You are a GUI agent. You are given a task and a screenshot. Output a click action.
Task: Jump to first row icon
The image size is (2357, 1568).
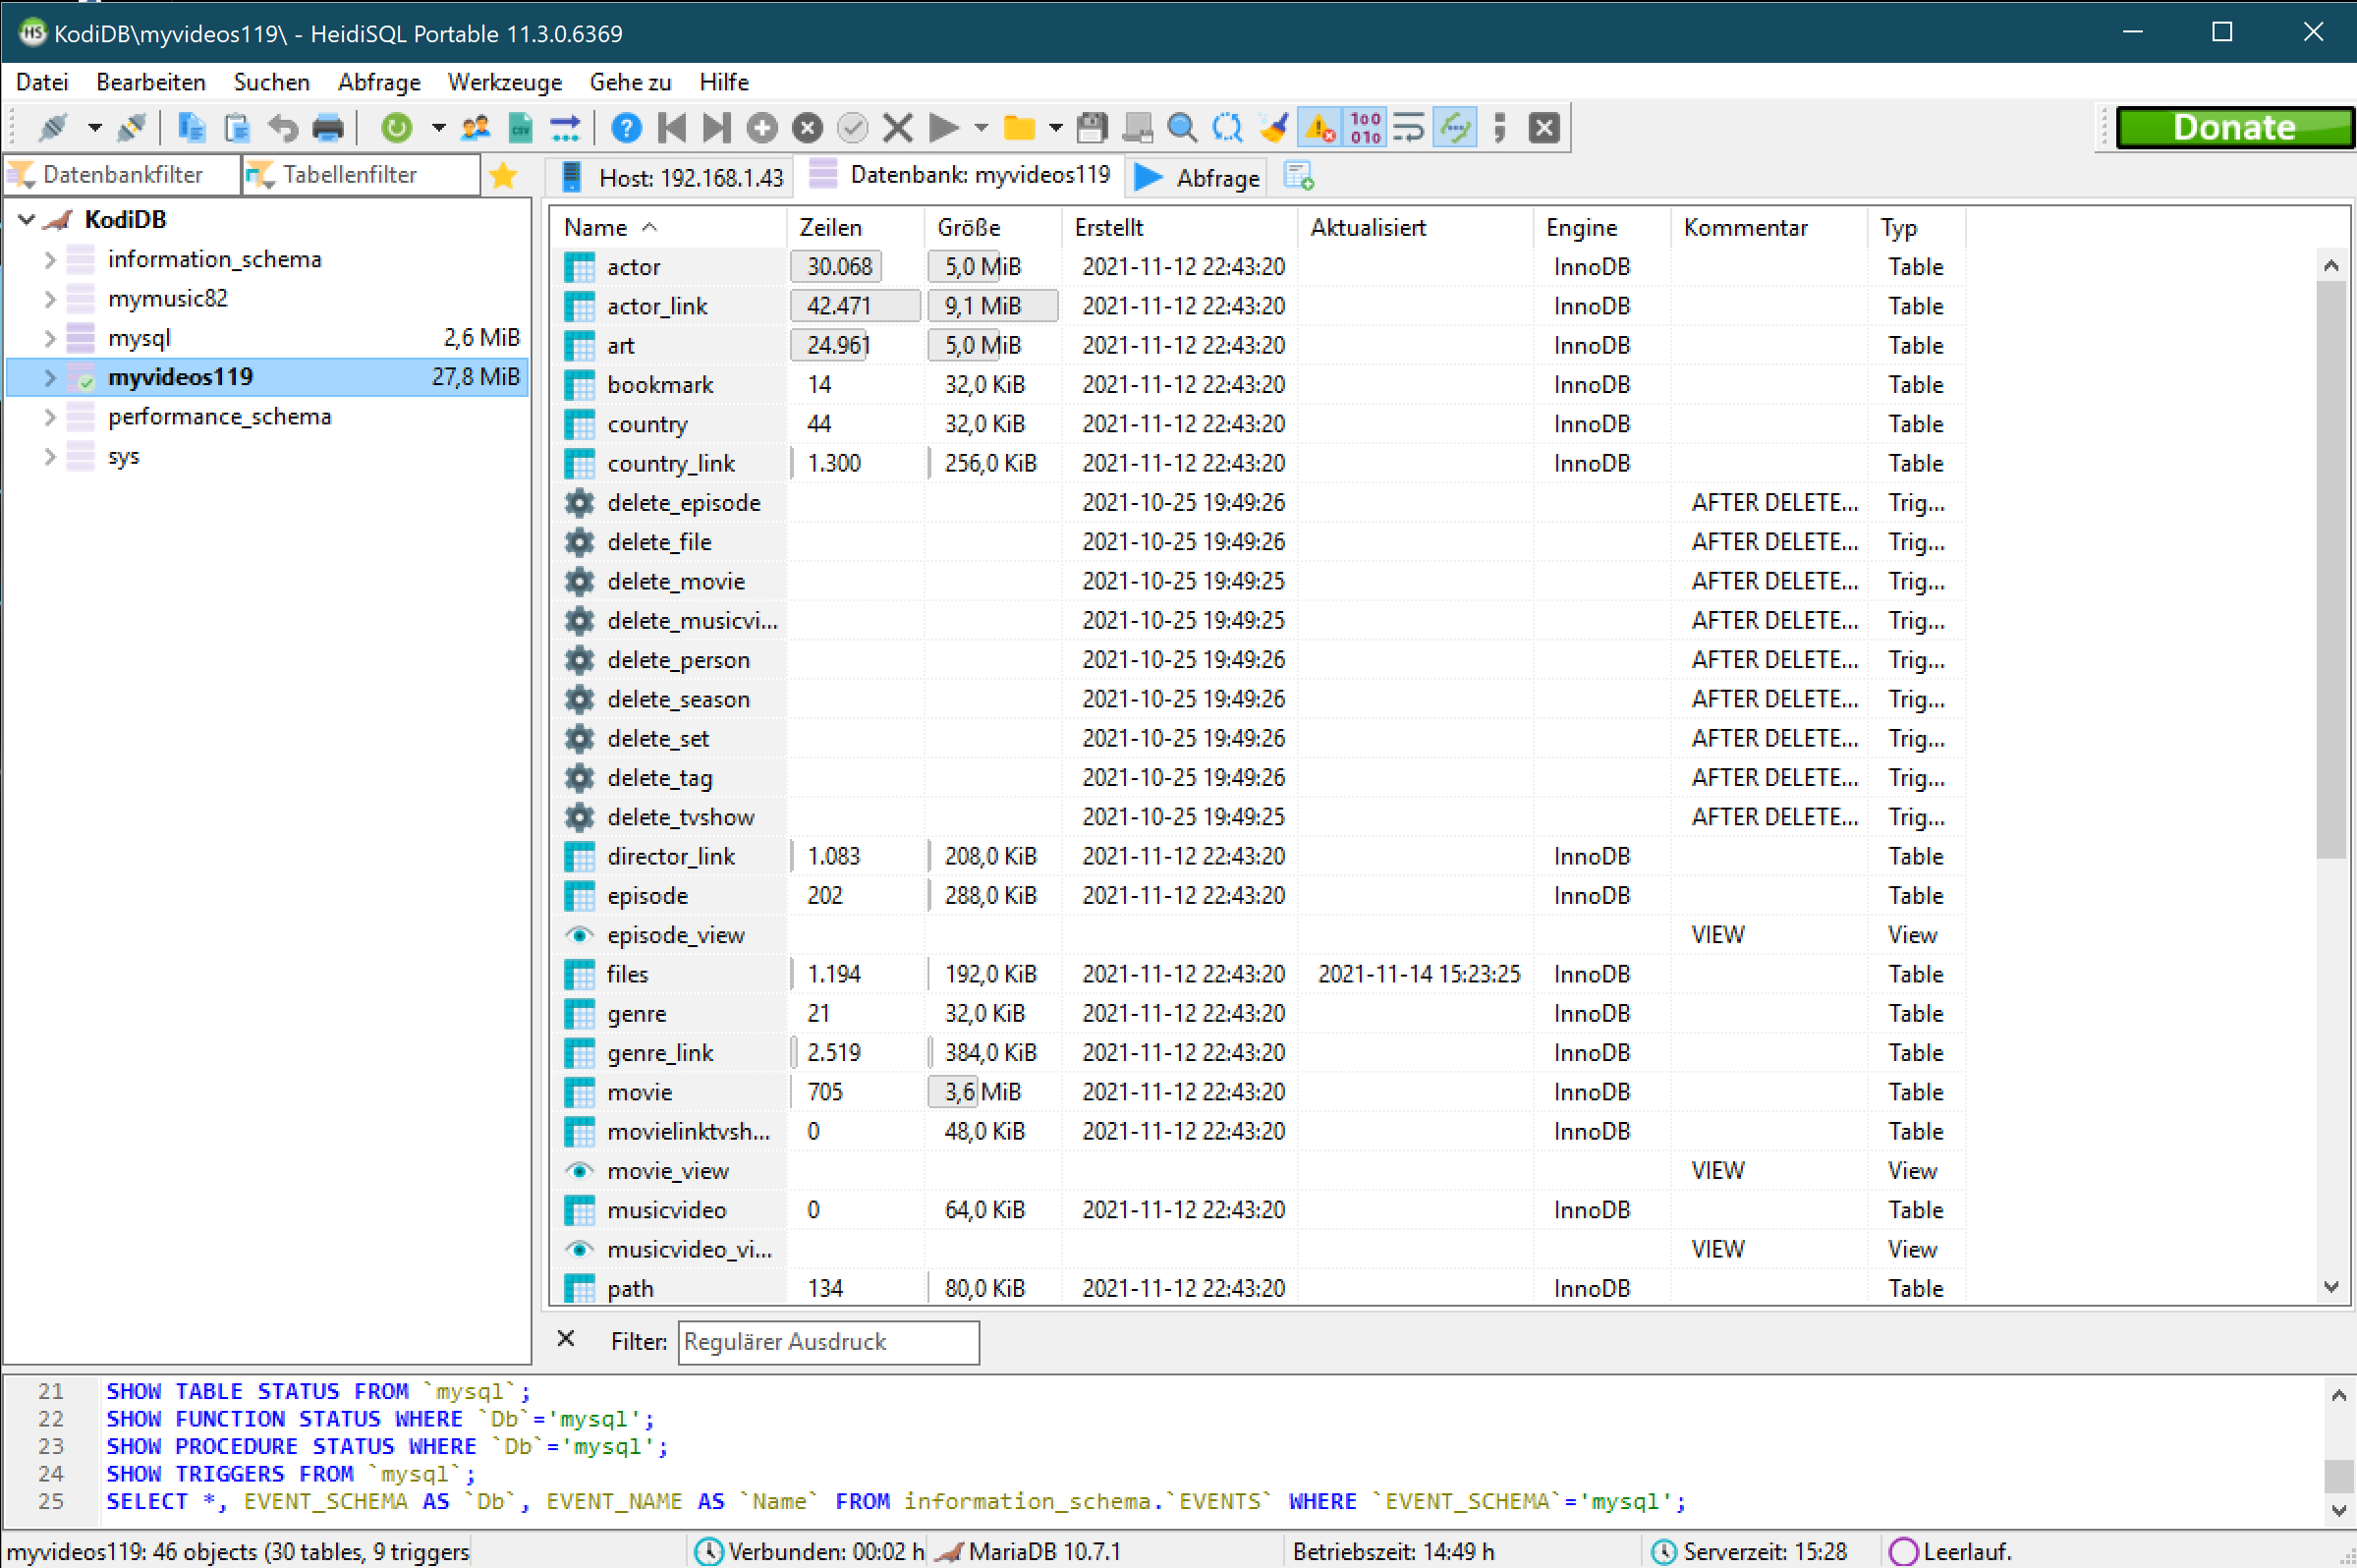(x=672, y=128)
